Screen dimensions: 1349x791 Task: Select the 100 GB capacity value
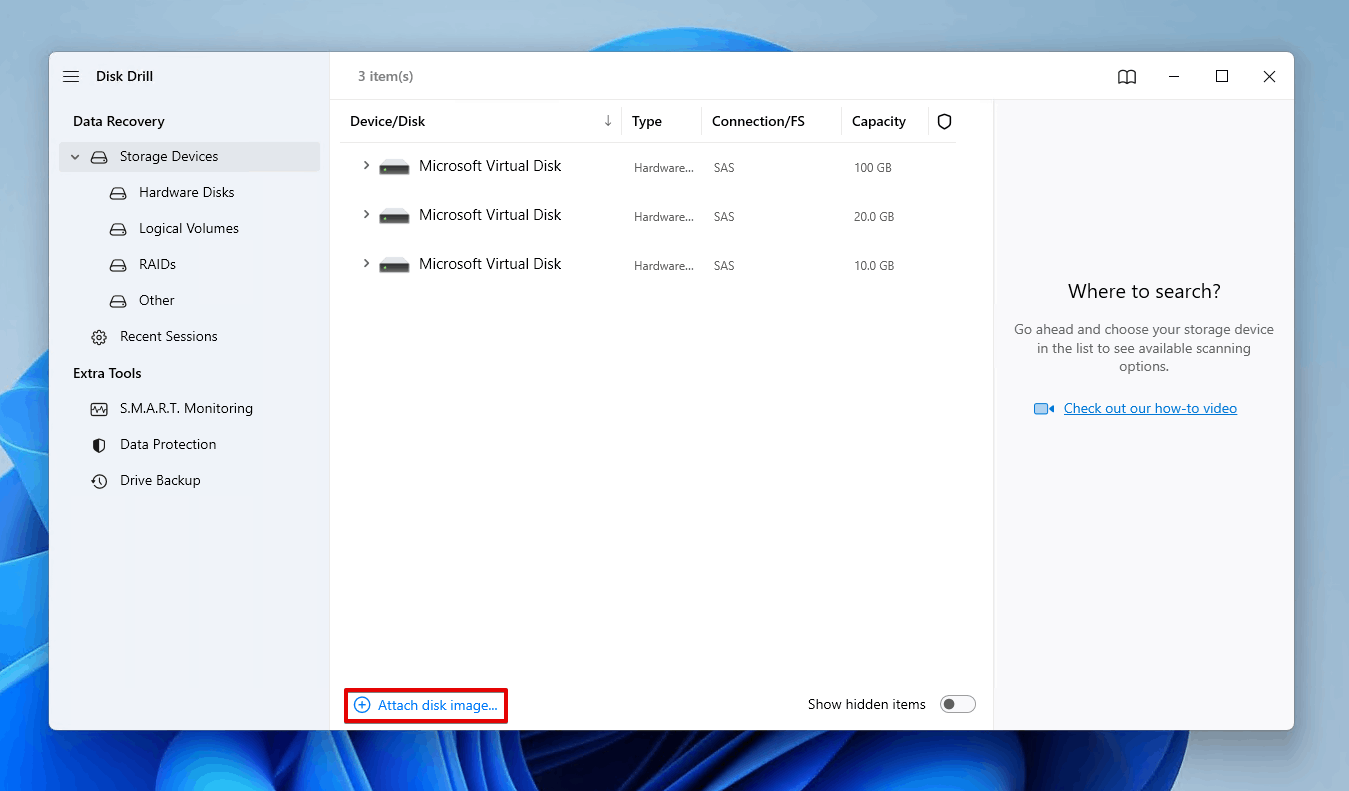pos(873,168)
